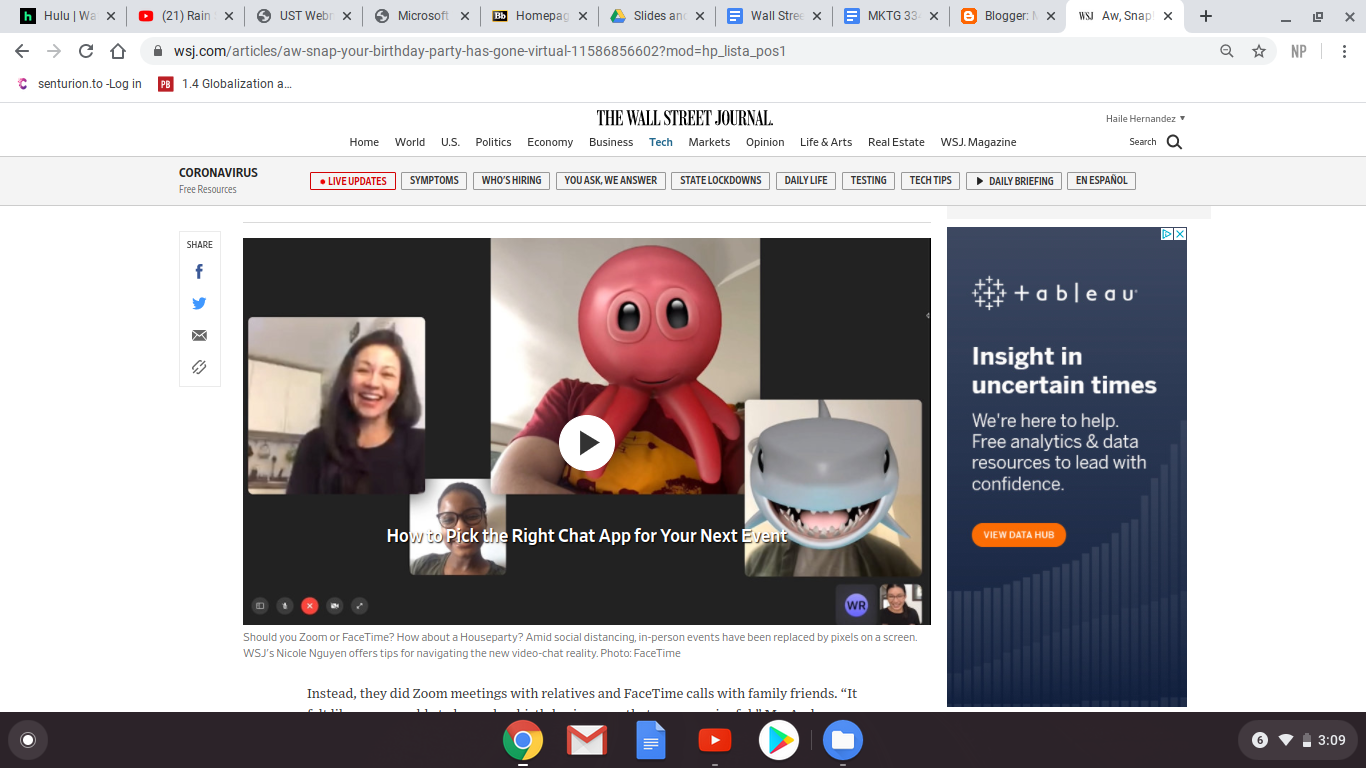1366x768 pixels.
Task: Share article on Twitter icon
Action: [x=199, y=303]
